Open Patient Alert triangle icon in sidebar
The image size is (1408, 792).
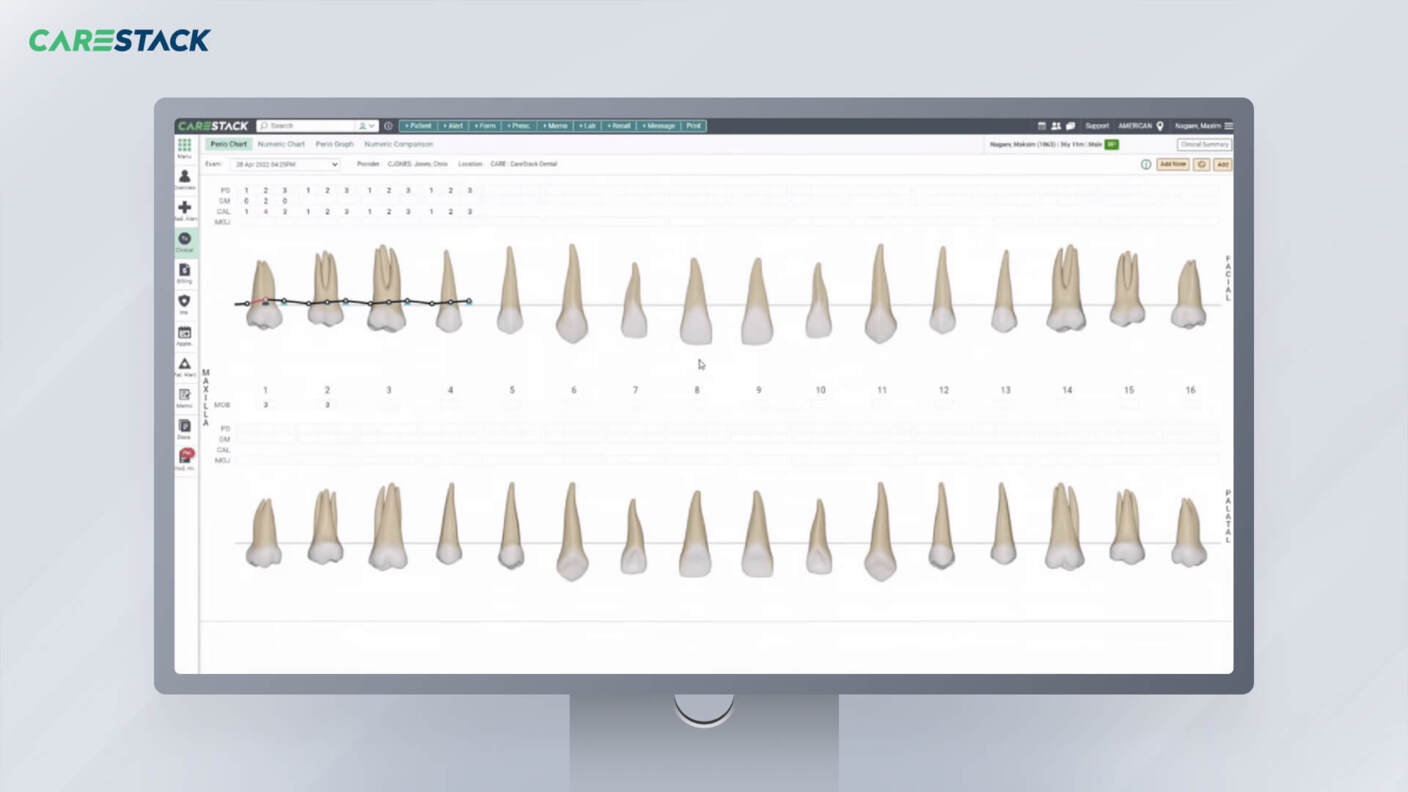click(x=184, y=366)
